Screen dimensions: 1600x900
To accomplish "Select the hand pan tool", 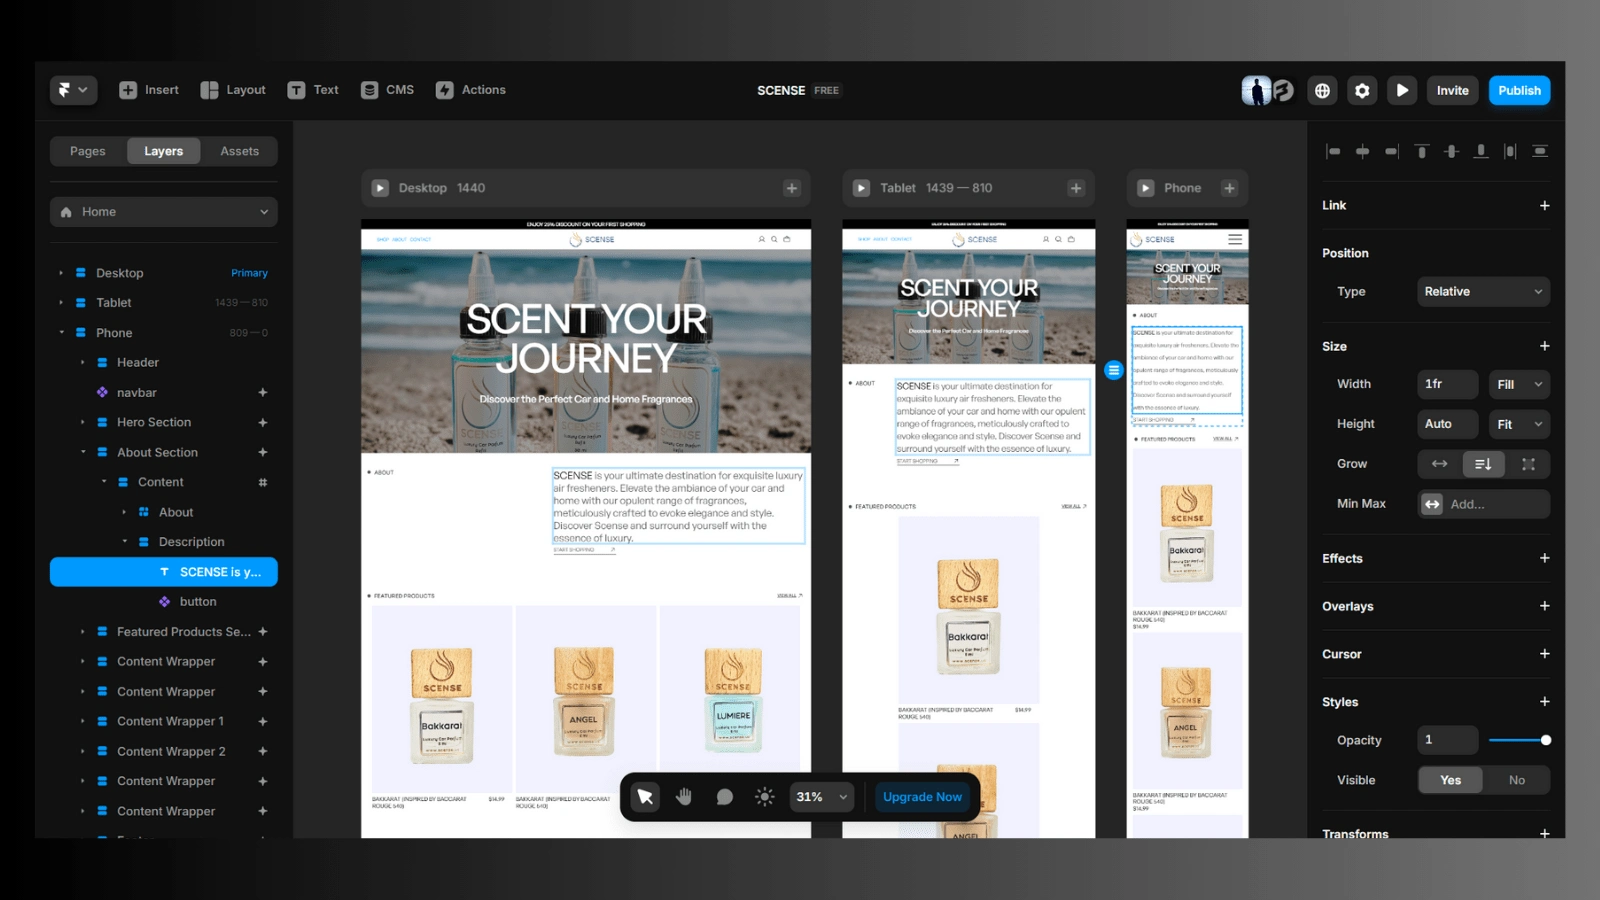I will (x=684, y=797).
